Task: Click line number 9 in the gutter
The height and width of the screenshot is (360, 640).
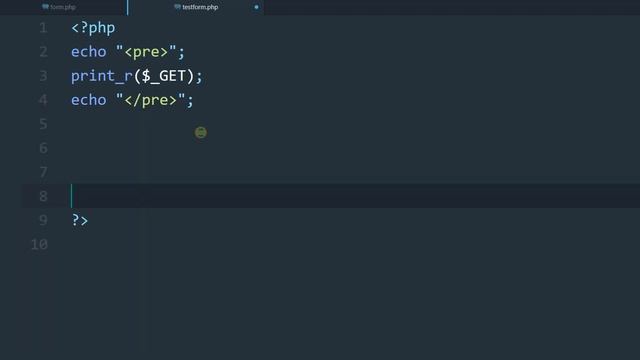Action: tap(43, 220)
